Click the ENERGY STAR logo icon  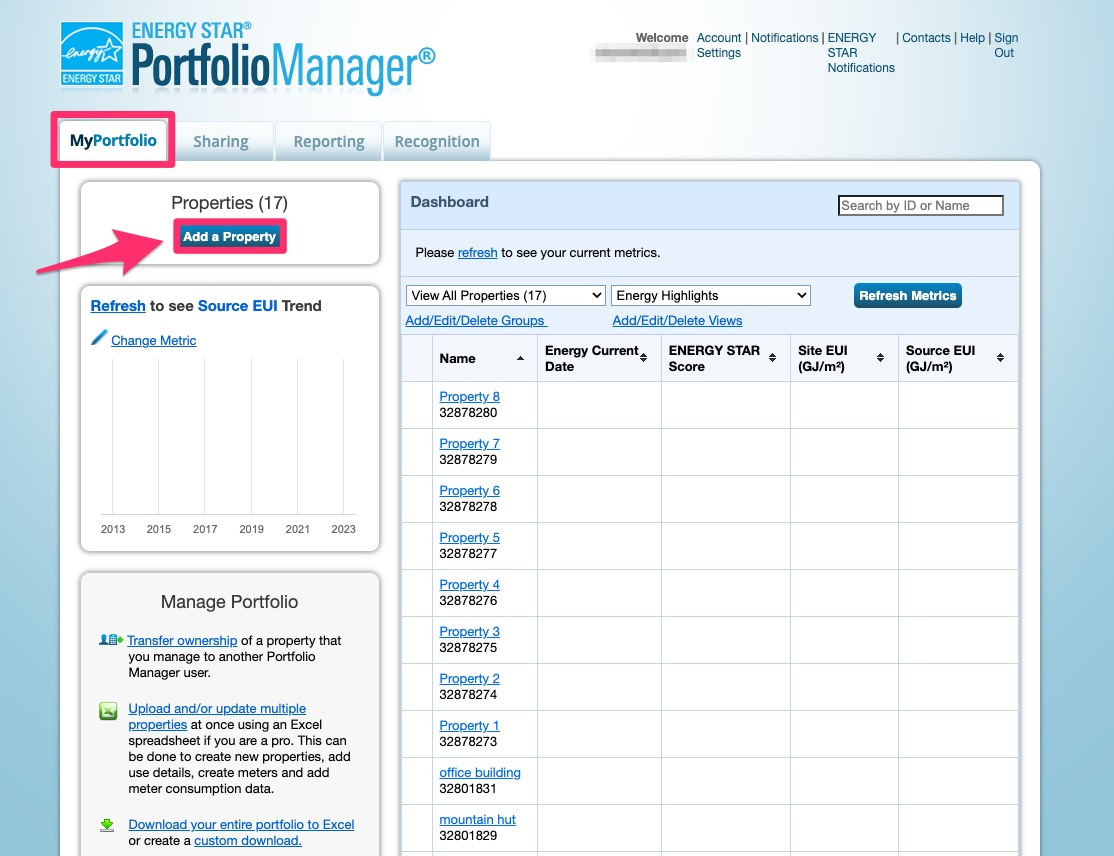click(92, 55)
